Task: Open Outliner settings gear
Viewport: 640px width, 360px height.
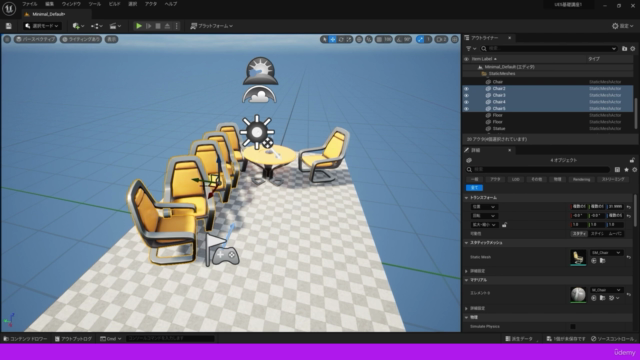Action: (633, 49)
